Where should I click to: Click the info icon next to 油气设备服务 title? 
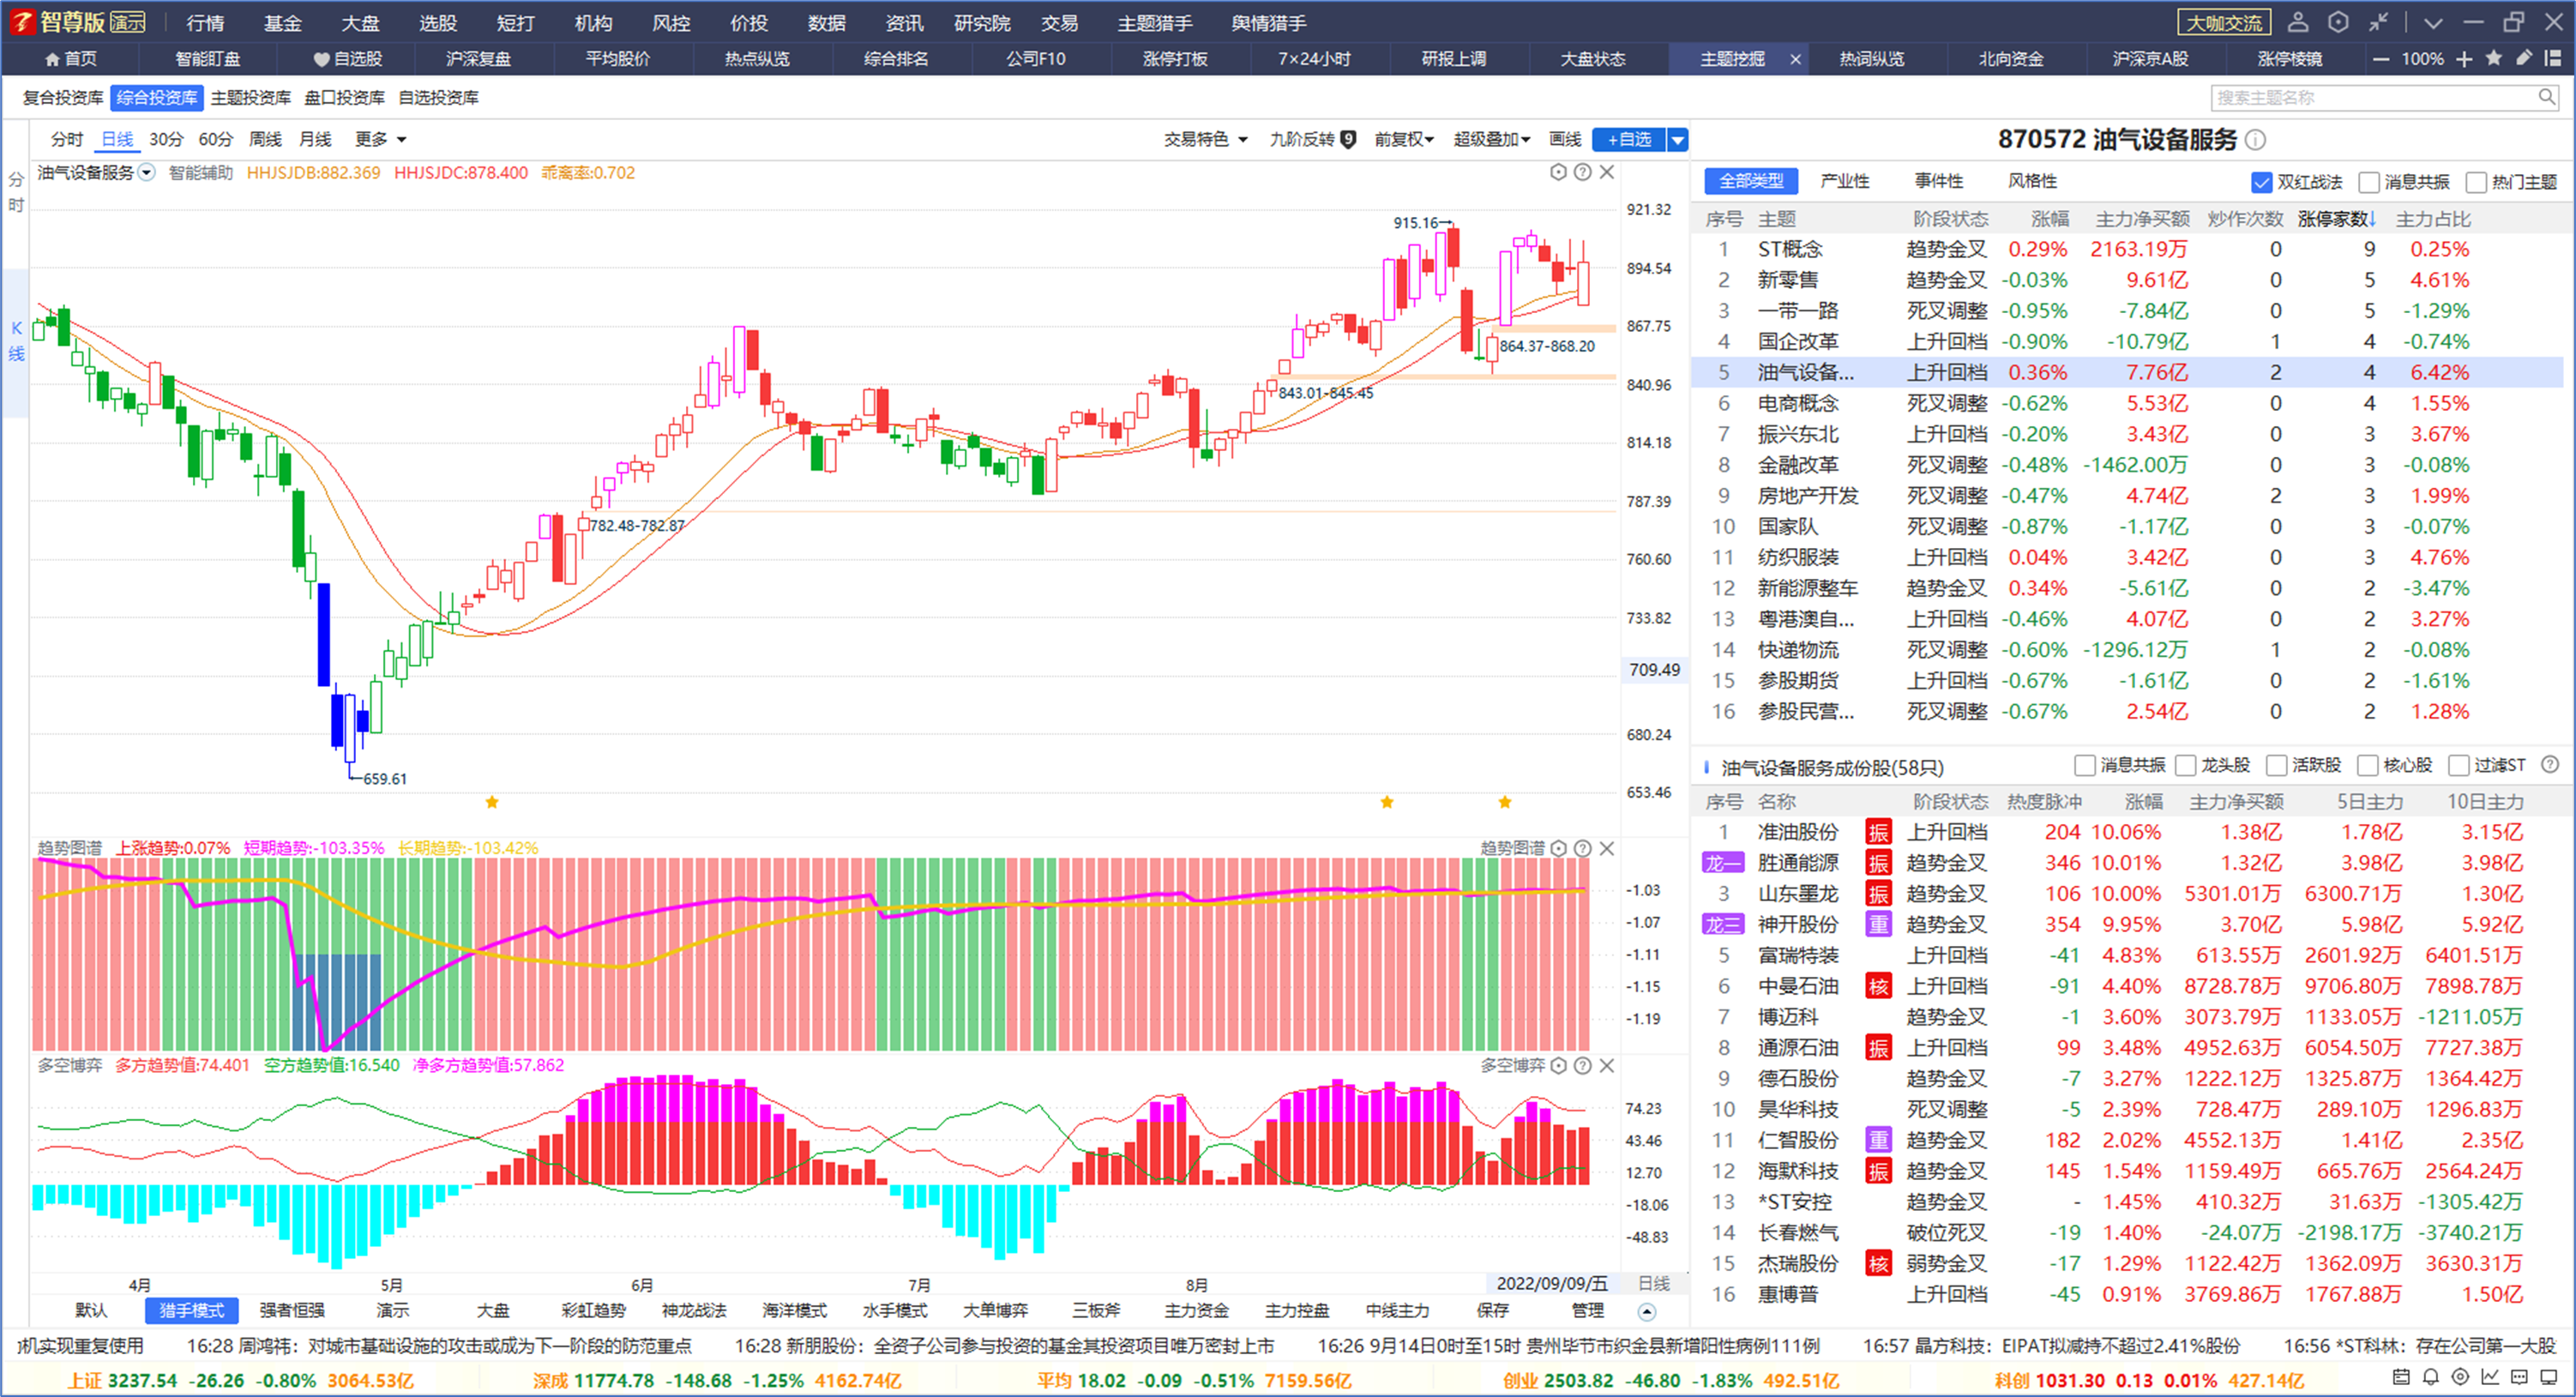2256,140
